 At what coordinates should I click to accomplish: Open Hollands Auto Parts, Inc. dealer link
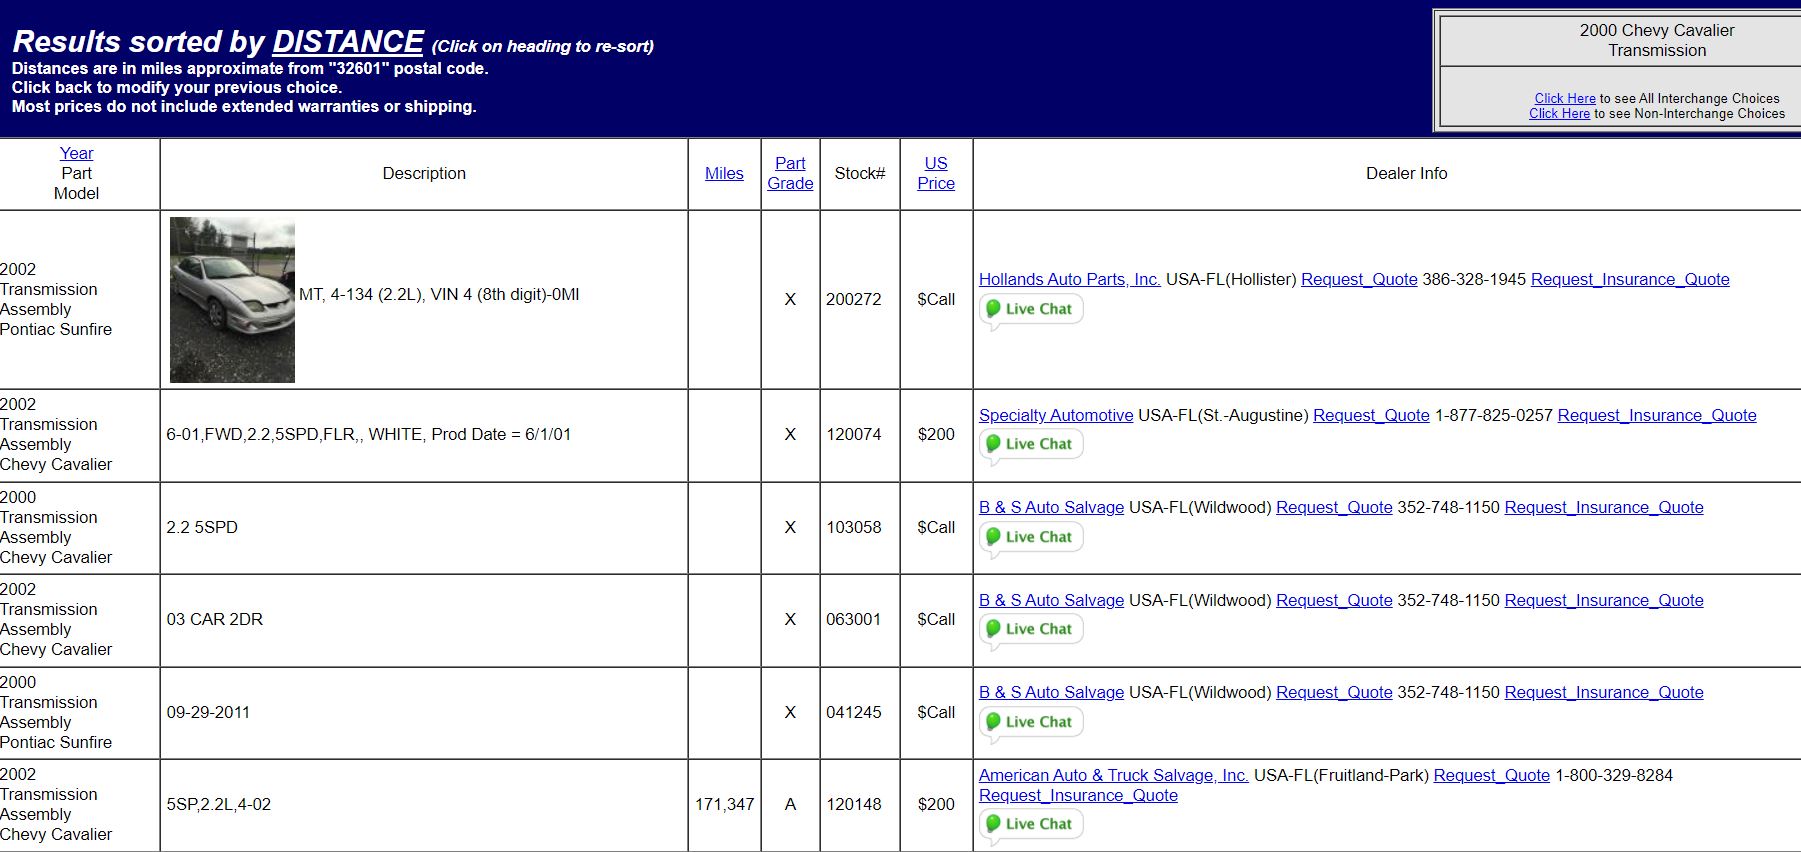(1069, 279)
